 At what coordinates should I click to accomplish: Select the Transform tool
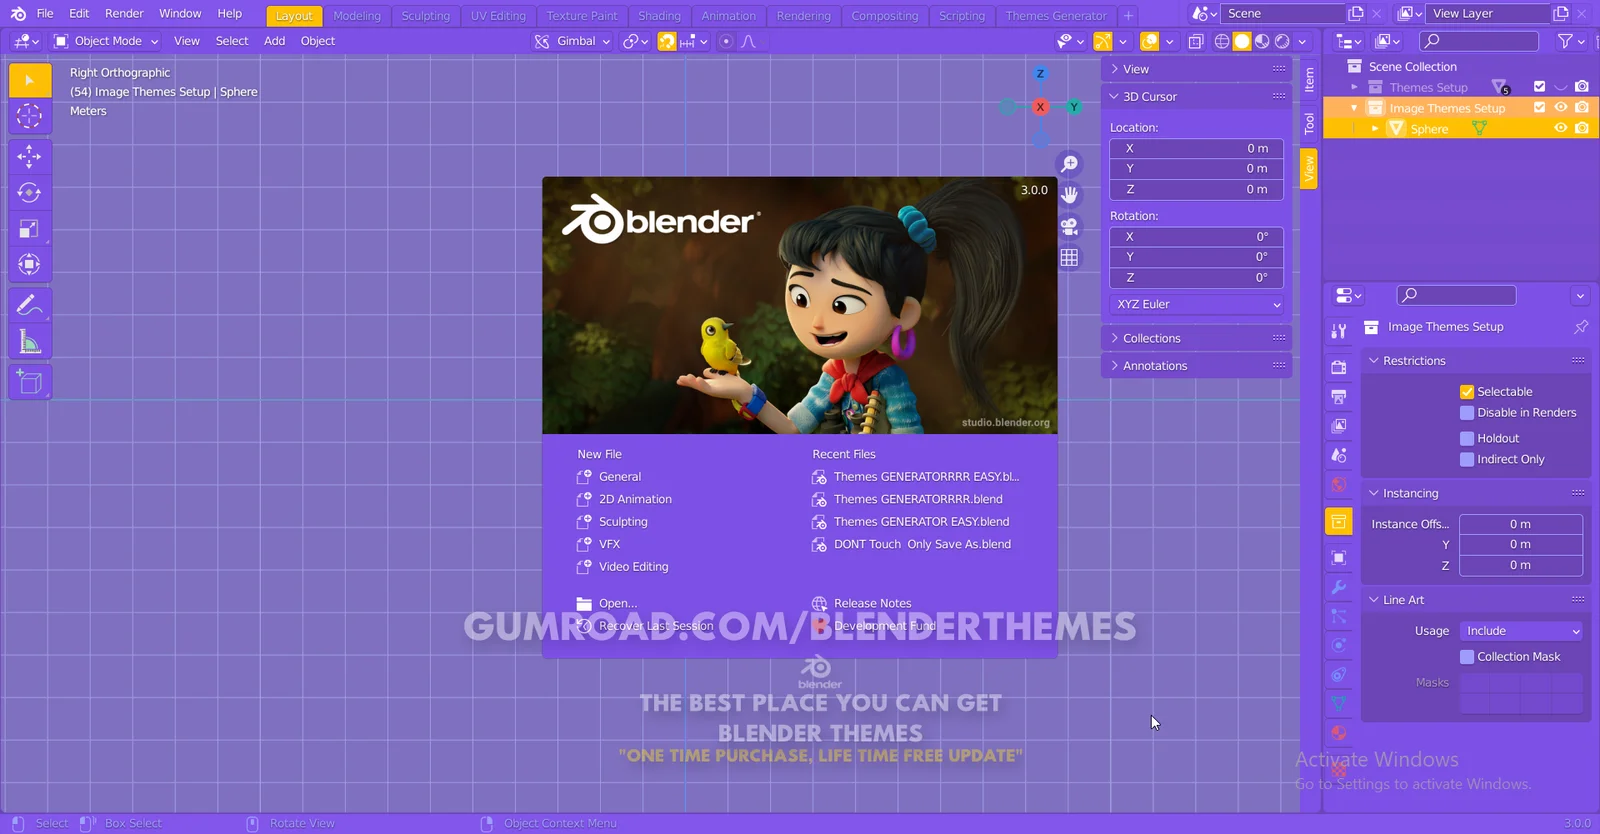coord(30,264)
